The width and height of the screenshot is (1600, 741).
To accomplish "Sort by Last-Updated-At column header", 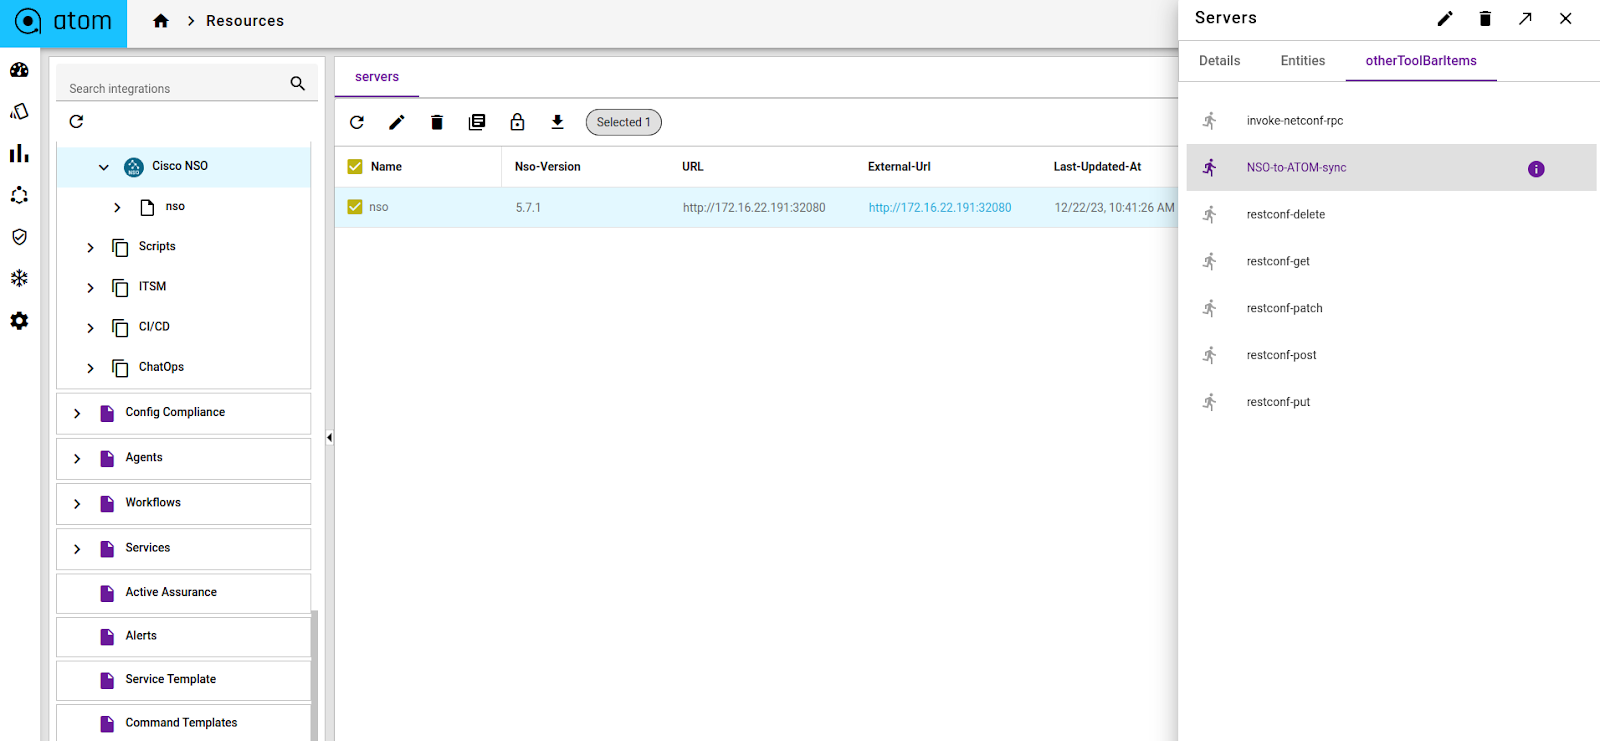I will click(1097, 167).
